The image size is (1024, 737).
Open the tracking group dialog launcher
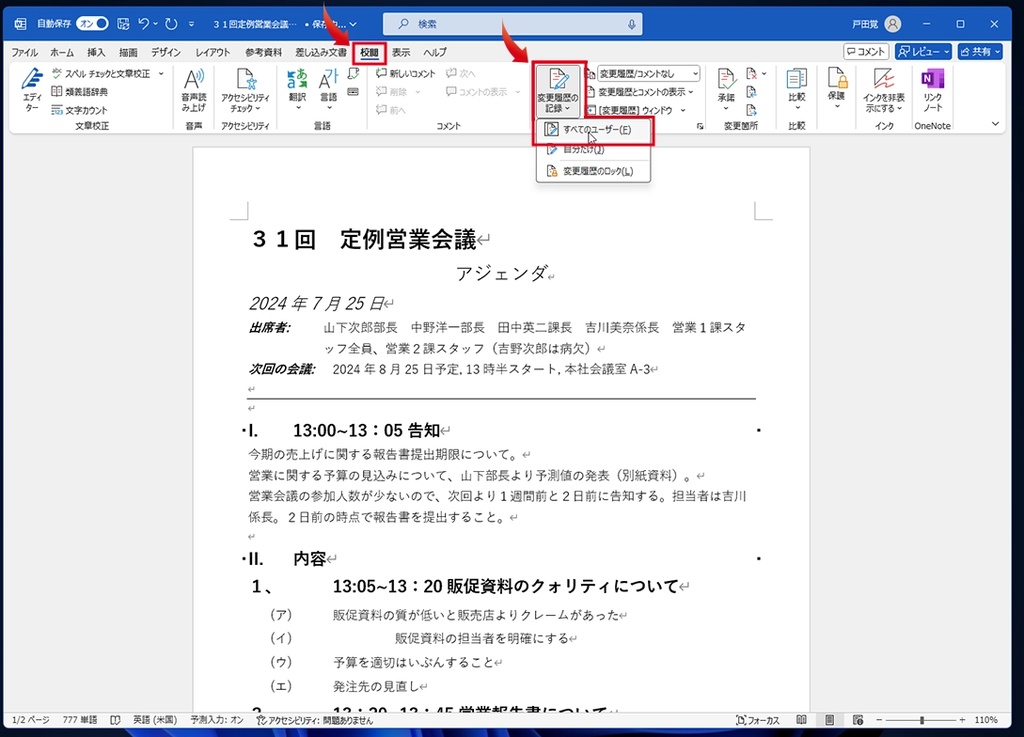[x=700, y=126]
